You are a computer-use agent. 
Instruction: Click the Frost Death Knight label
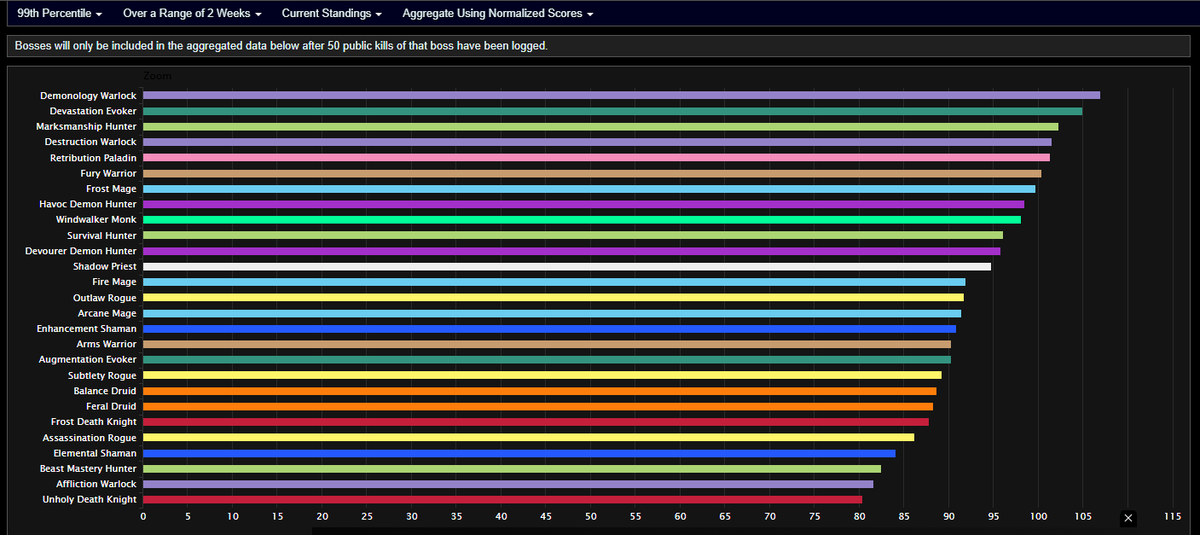tap(93, 421)
